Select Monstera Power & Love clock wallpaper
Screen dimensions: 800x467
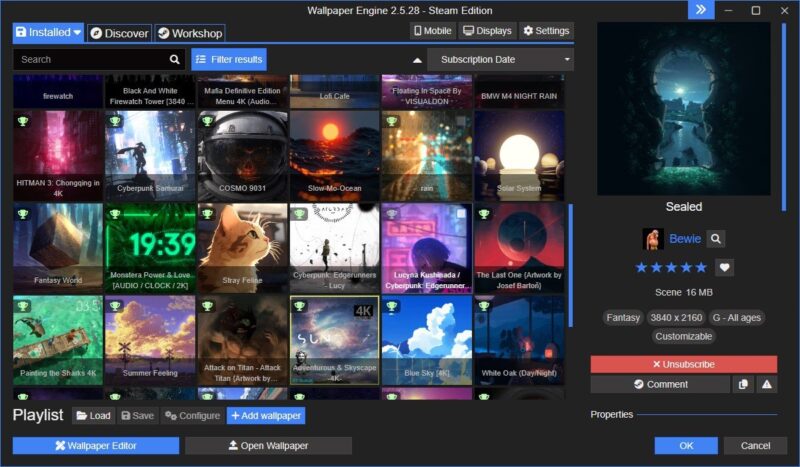pos(150,248)
